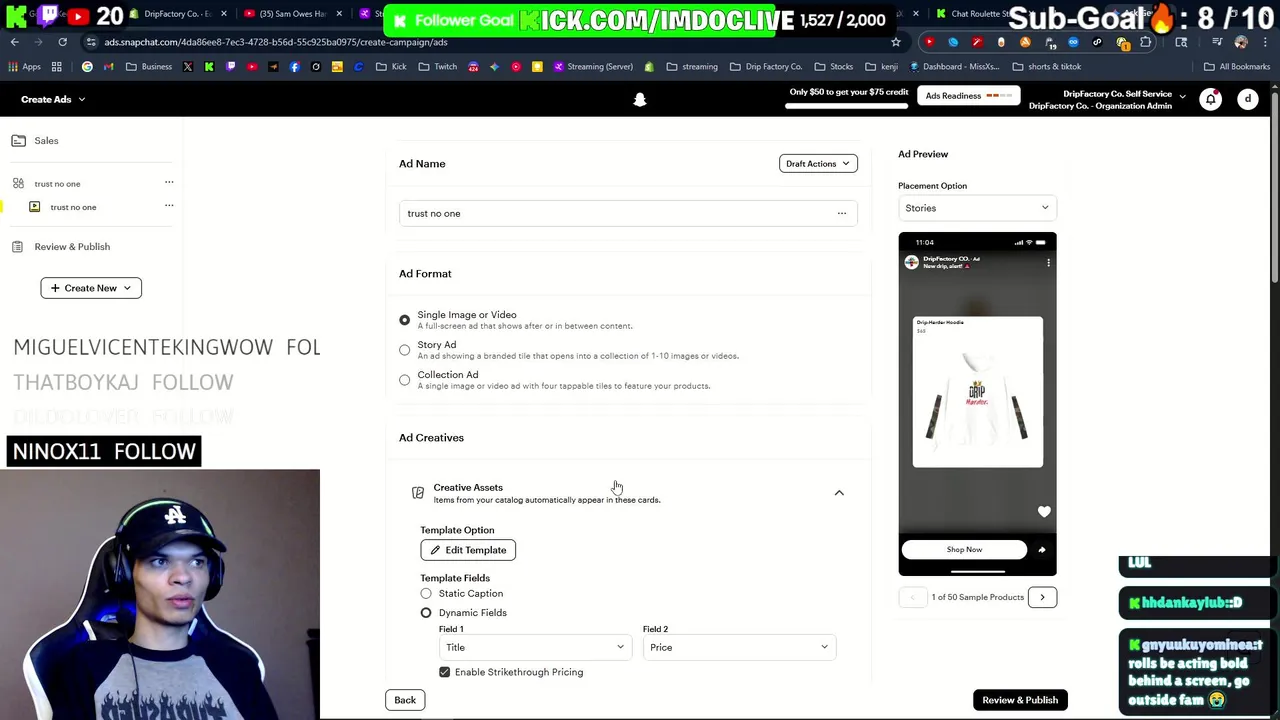The image size is (1280, 720).
Task: Open the Facebook bookmark icon
Action: point(294,67)
